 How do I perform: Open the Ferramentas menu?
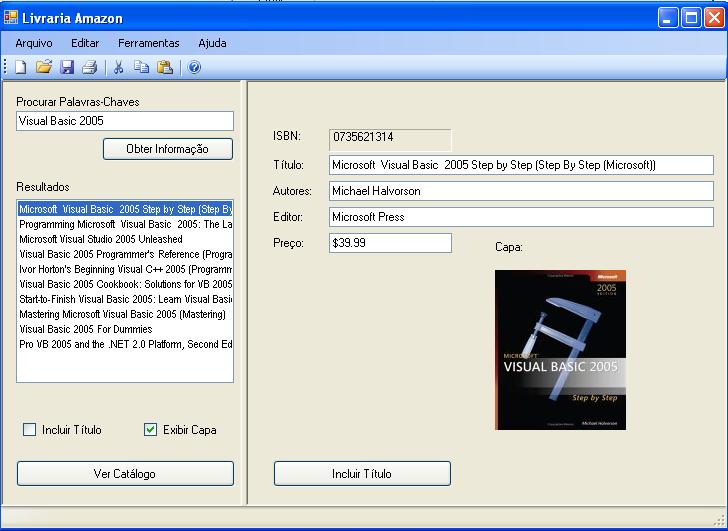pyautogui.click(x=149, y=43)
